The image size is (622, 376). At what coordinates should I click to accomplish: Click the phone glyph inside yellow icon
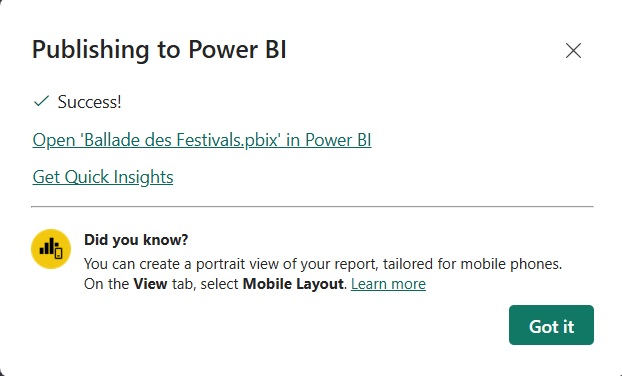(x=59, y=253)
